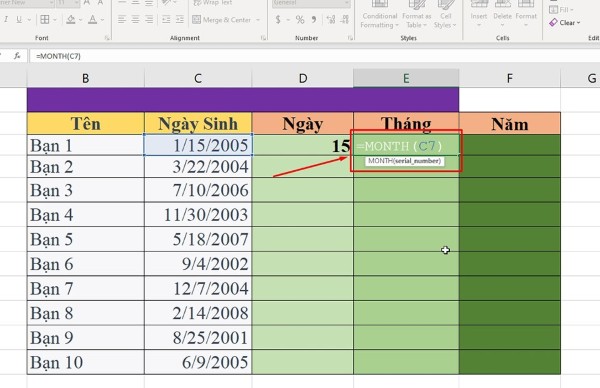The width and height of the screenshot is (600, 388).
Task: Select cell with date 3/22/2004
Action: click(198, 166)
